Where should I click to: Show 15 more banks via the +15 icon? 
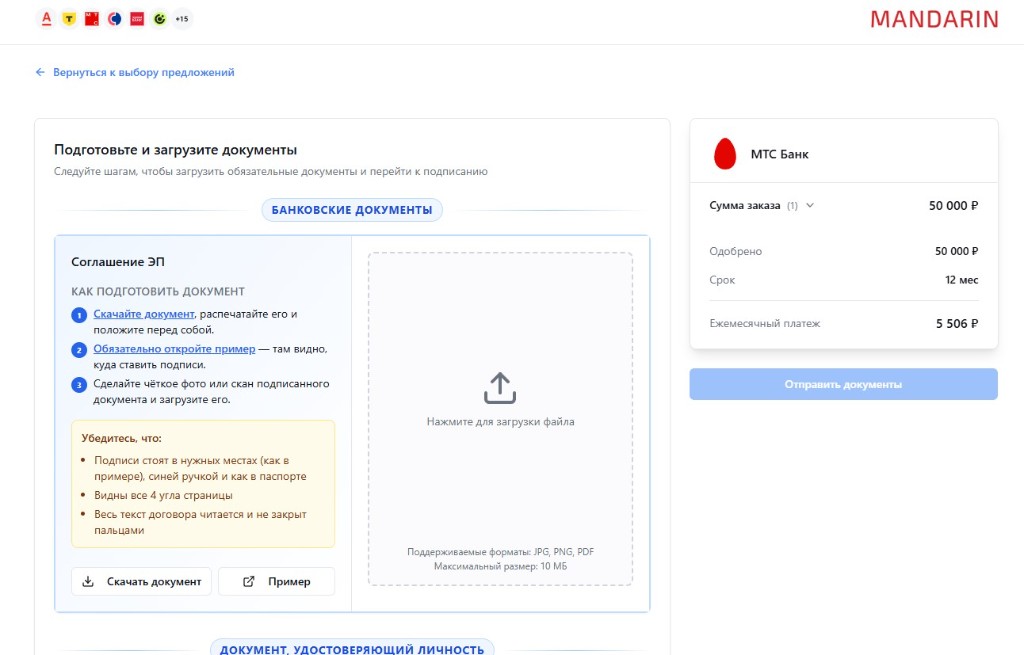[x=182, y=18]
